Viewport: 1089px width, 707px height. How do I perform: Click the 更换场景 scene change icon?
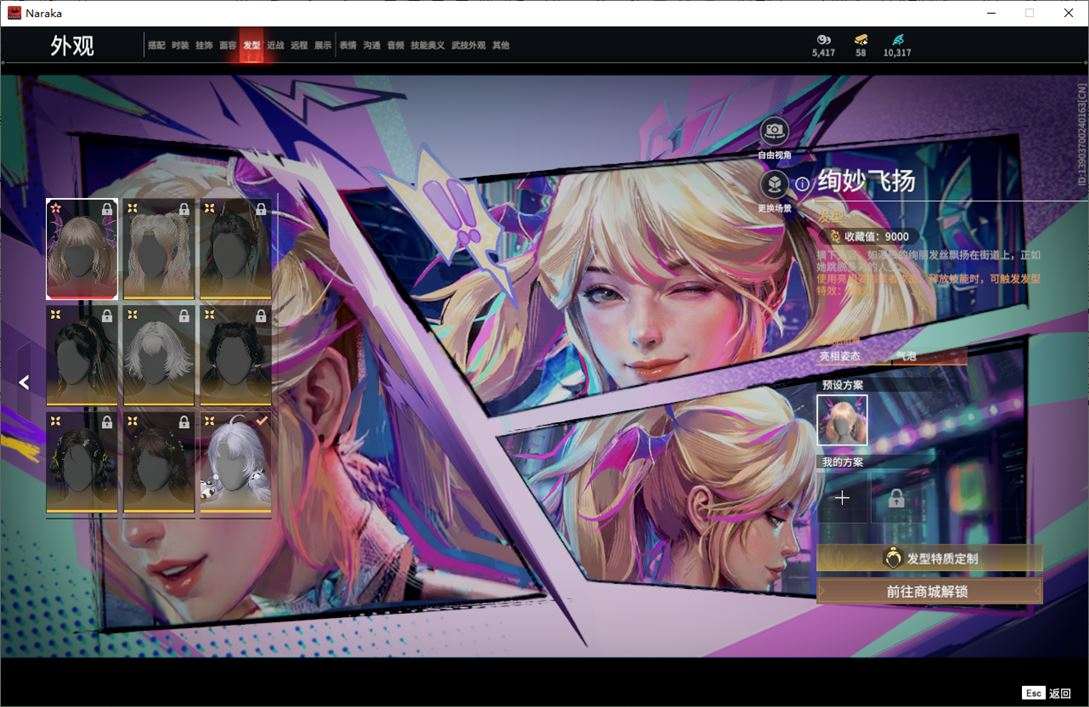pyautogui.click(x=774, y=184)
